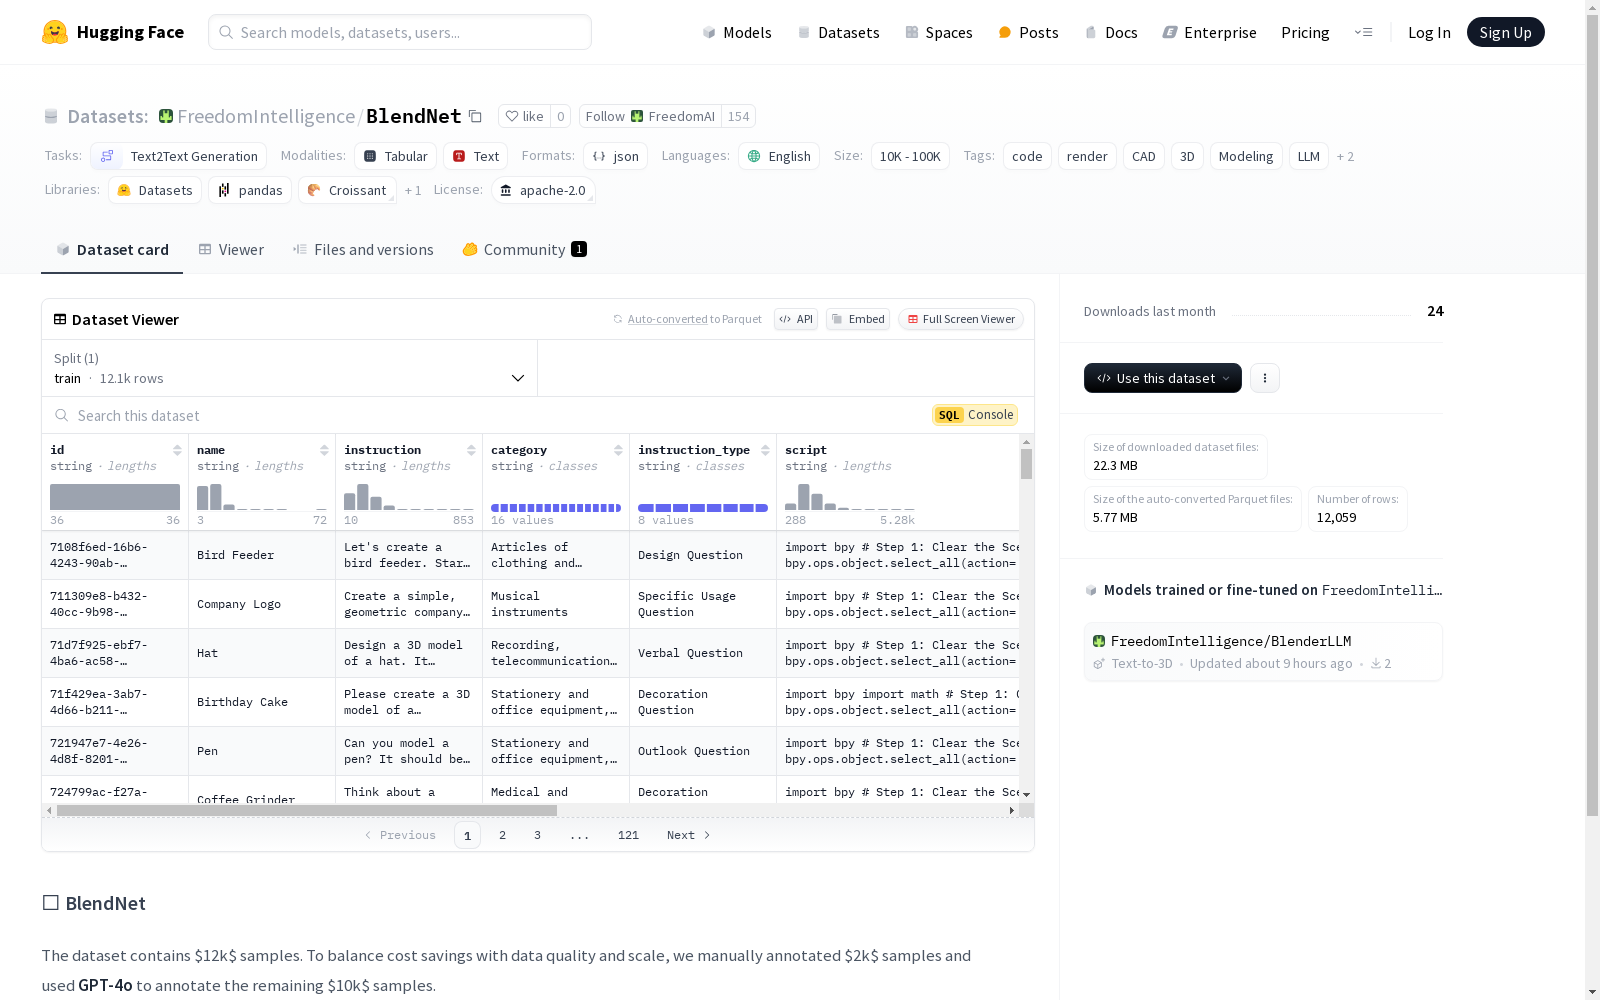The width and height of the screenshot is (1600, 1000).
Task: Open the FreedomIntelligence/BlenderLLM model card
Action: pos(1263,651)
